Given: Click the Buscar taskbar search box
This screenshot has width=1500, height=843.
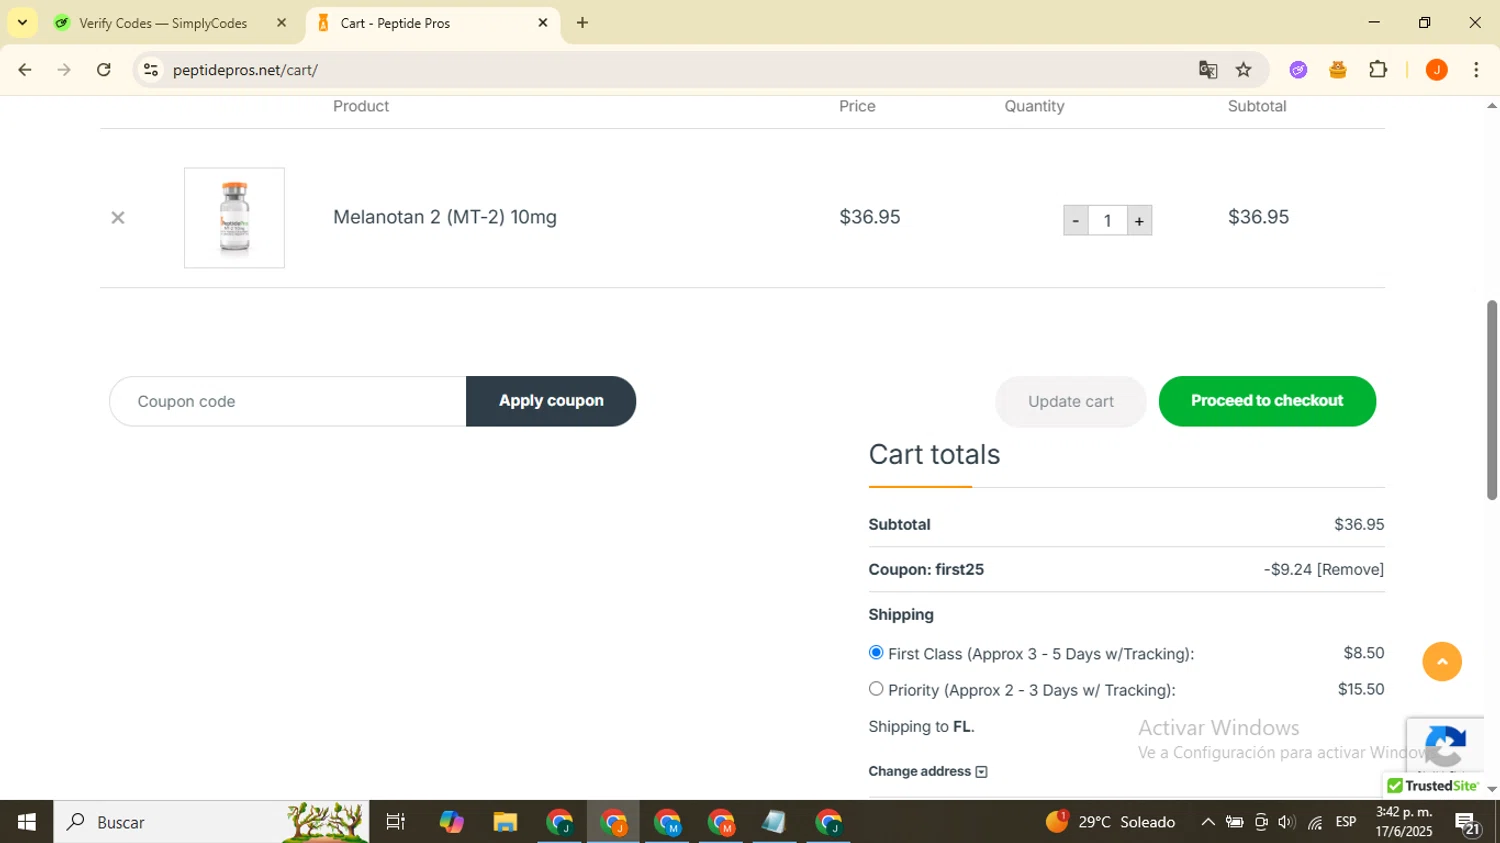Looking at the screenshot, I should (x=211, y=822).
